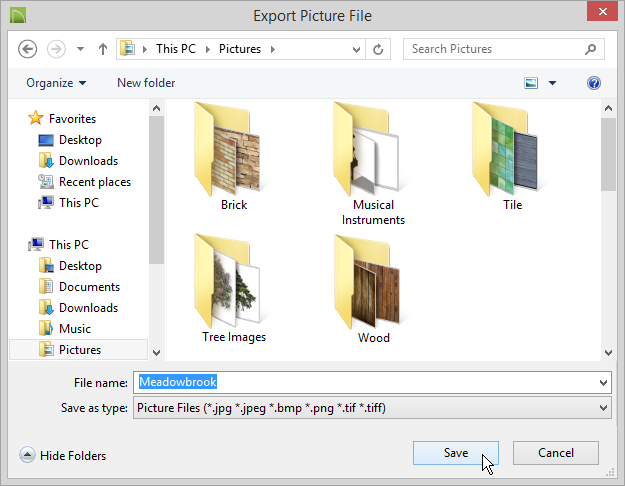Expand chevron after This PC in address bar
625x486 pixels.
click(208, 49)
